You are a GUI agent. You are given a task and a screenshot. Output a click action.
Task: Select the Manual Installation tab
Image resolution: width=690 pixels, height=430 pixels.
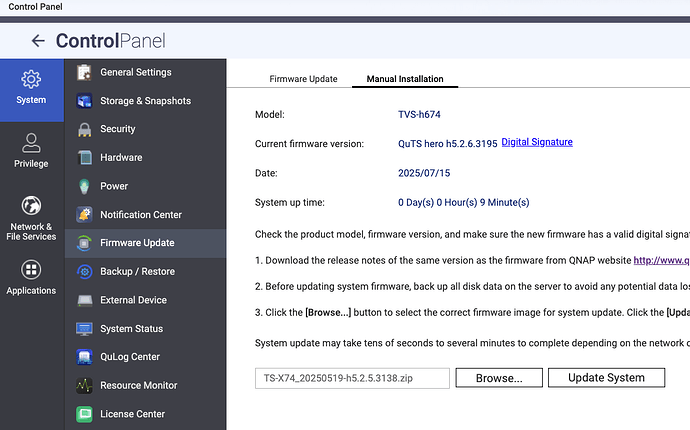pyautogui.click(x=404, y=79)
